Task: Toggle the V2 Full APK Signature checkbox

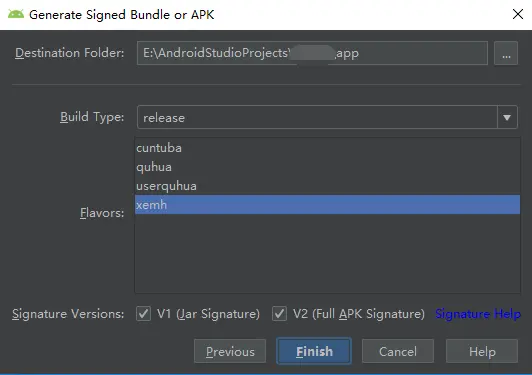Action: point(279,314)
